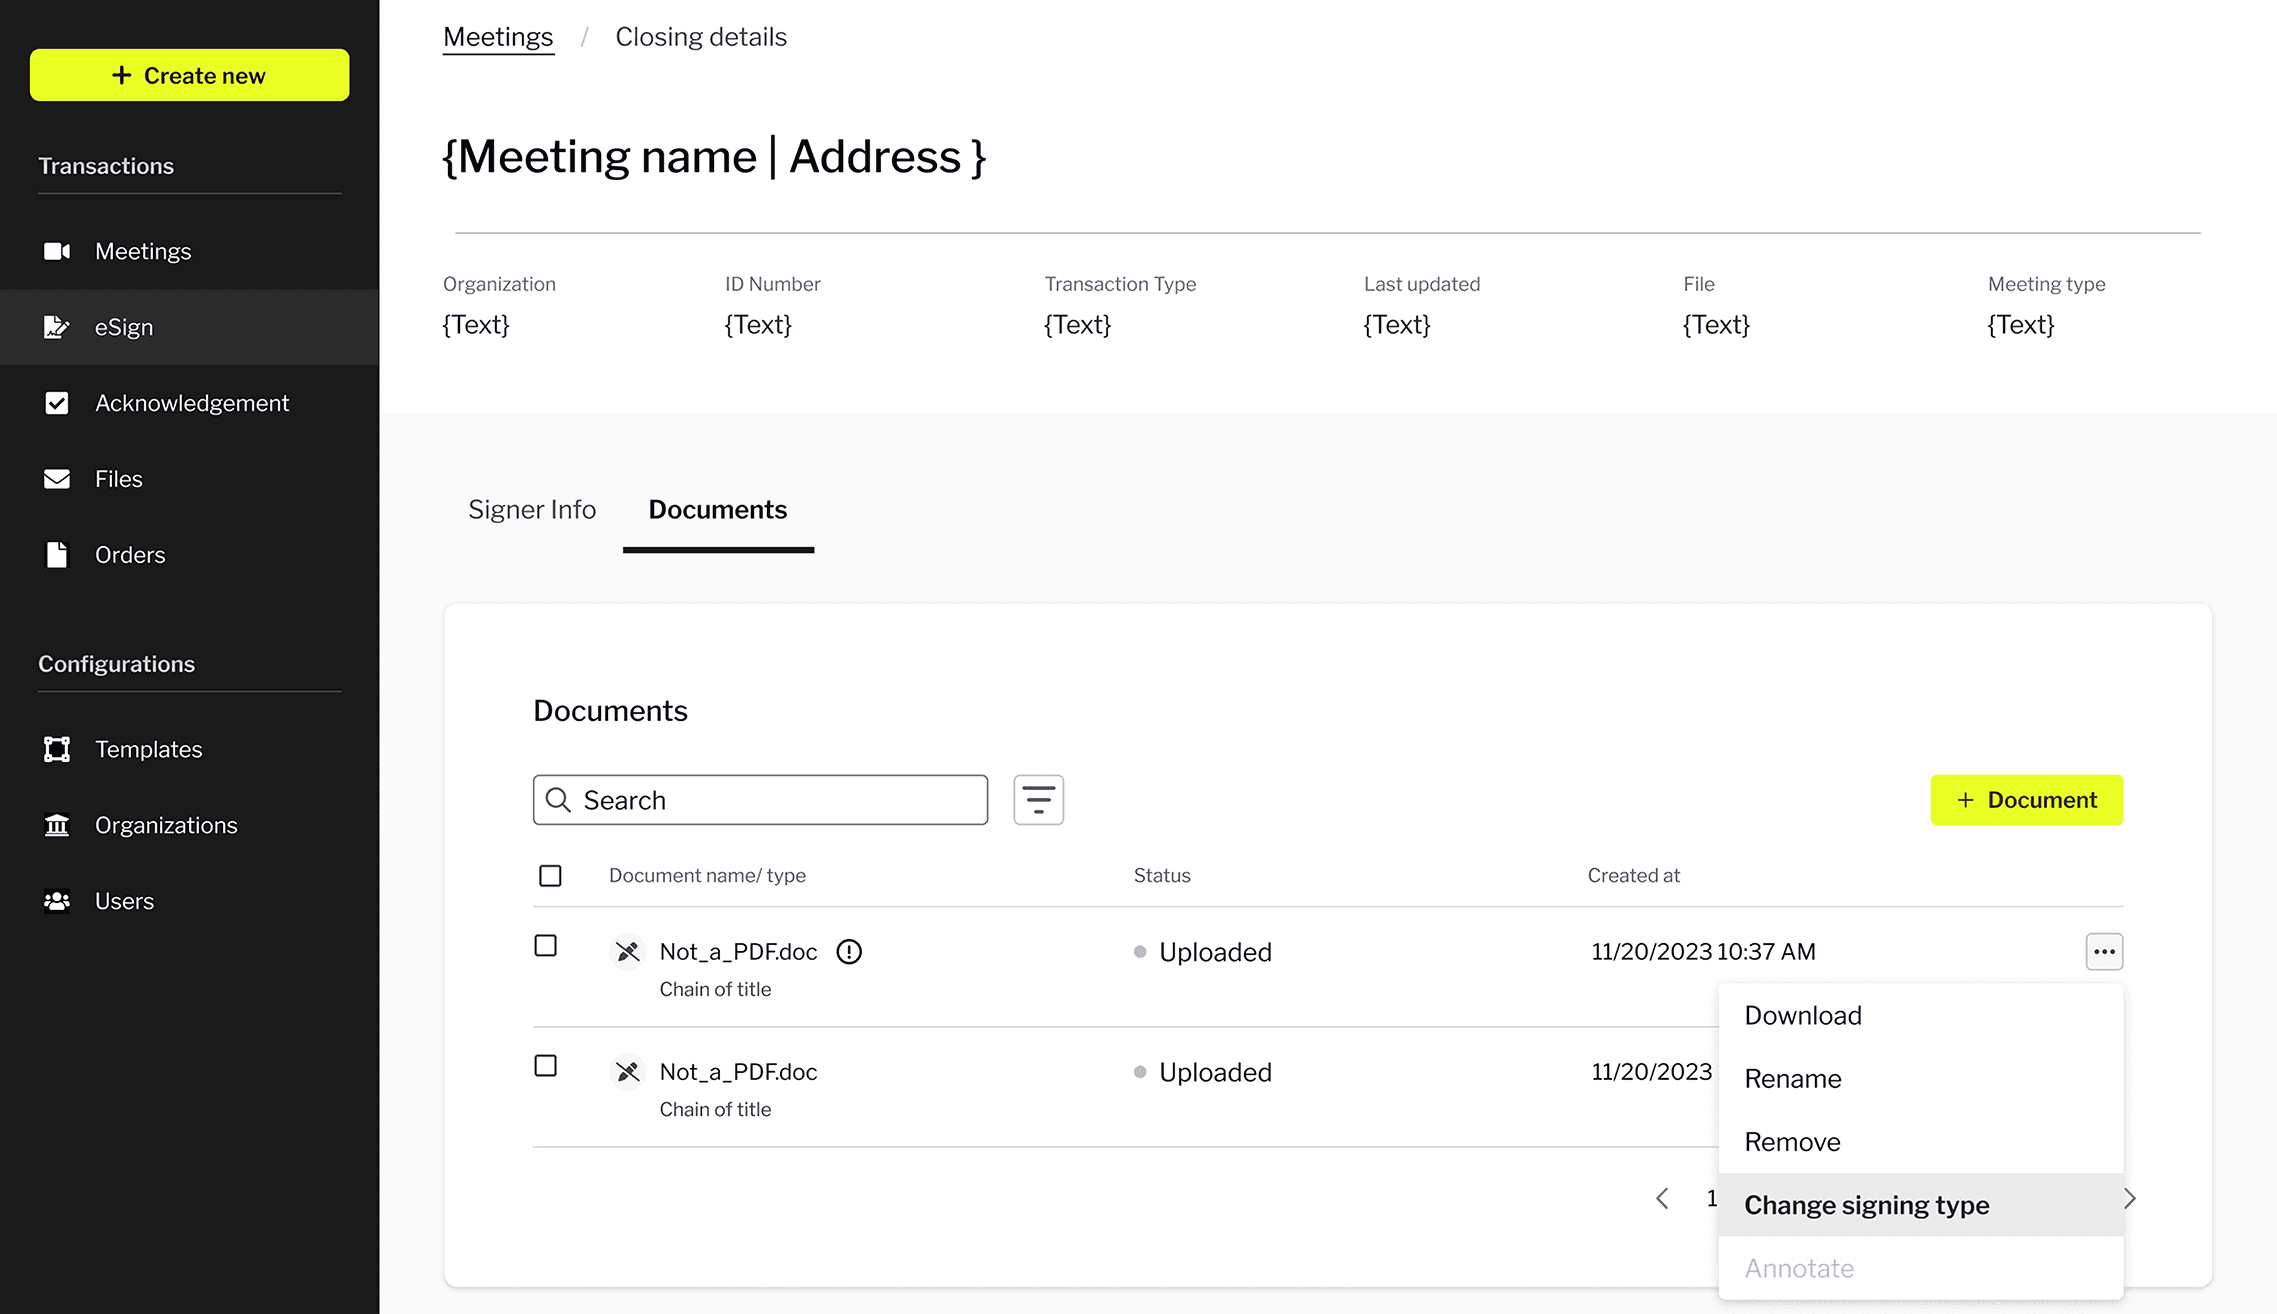
Task: Open the filter icon next to Search
Action: click(x=1038, y=800)
